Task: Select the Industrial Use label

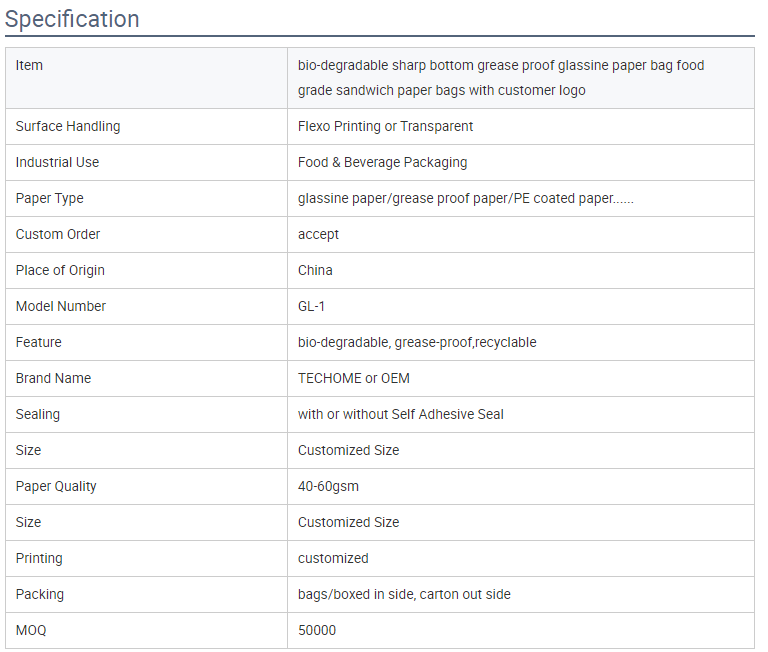Action: [x=57, y=162]
